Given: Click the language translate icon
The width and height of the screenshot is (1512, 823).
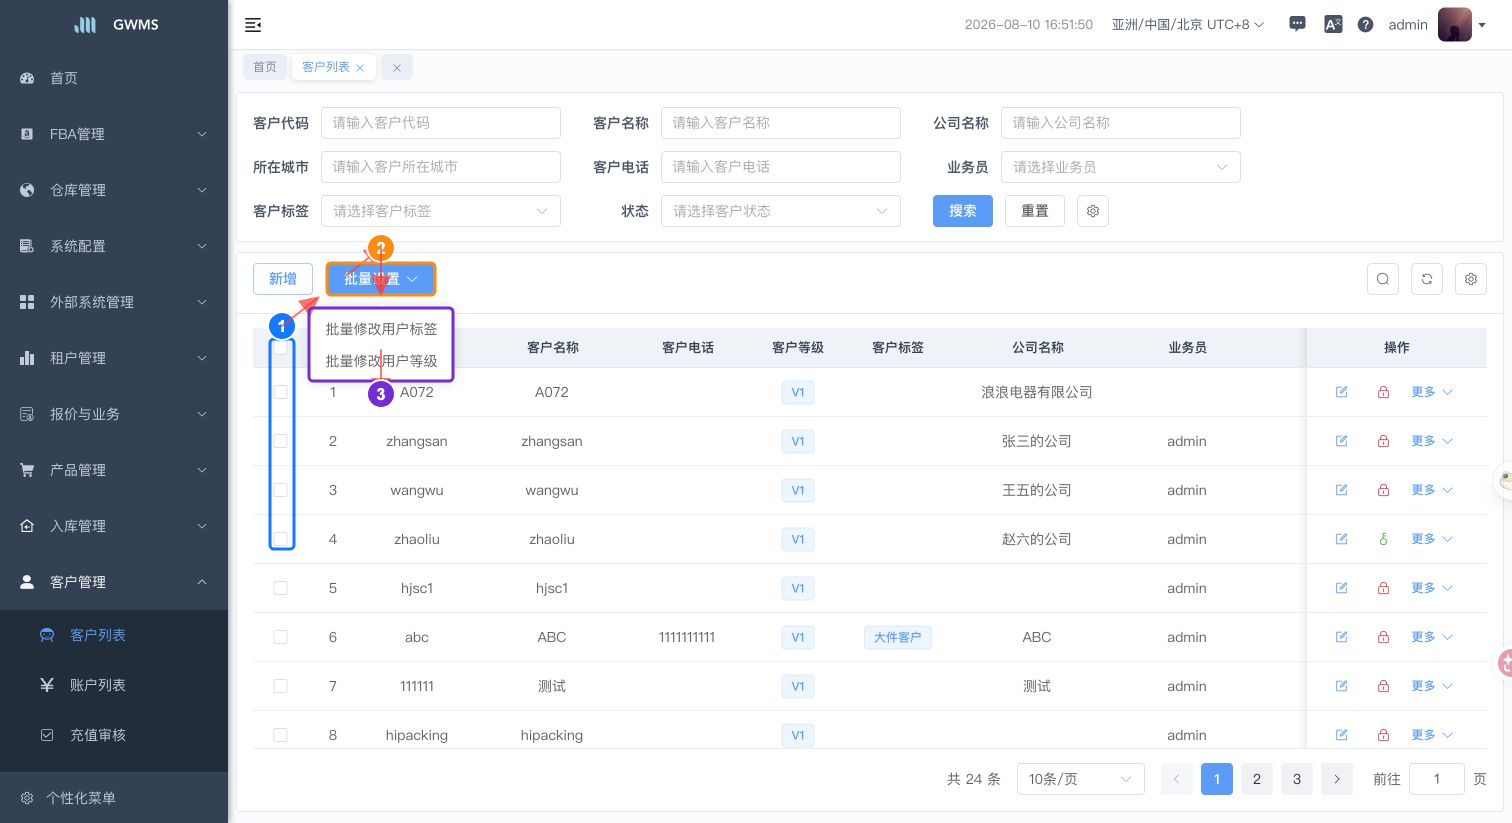Looking at the screenshot, I should click(1333, 24).
